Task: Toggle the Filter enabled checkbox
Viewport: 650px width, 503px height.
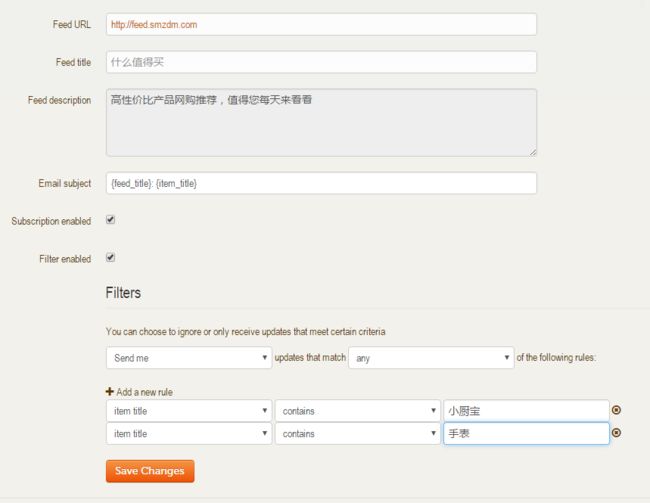Action: coord(110,258)
